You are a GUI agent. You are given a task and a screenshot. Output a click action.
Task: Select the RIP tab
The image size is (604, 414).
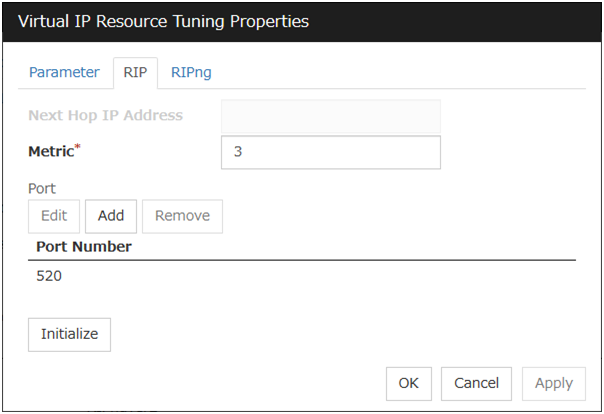135,72
